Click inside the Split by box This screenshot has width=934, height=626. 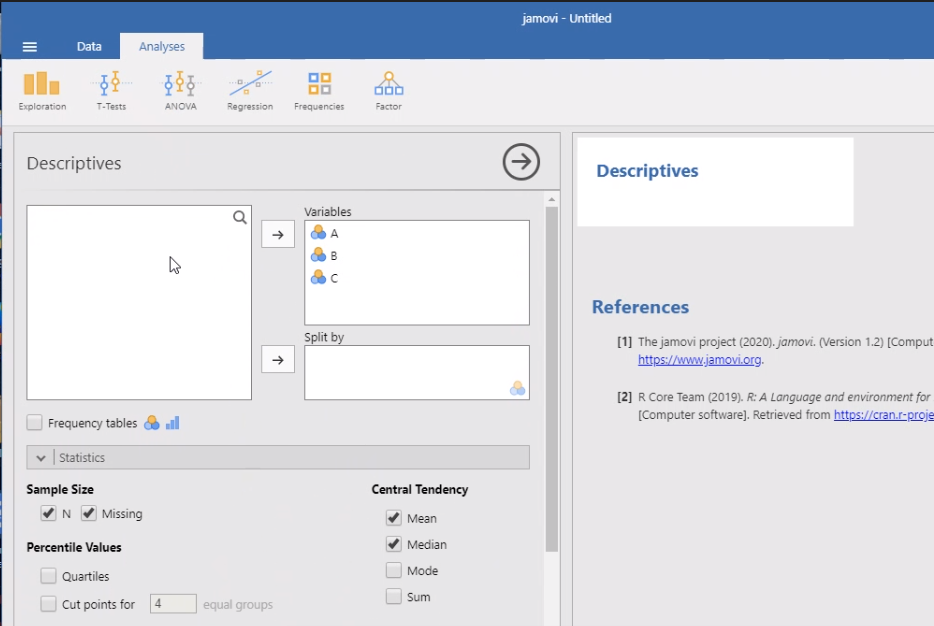coord(416,372)
